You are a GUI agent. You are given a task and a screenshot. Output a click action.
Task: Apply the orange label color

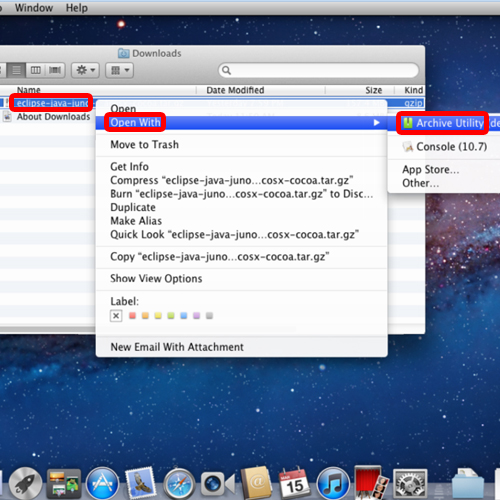coord(145,315)
